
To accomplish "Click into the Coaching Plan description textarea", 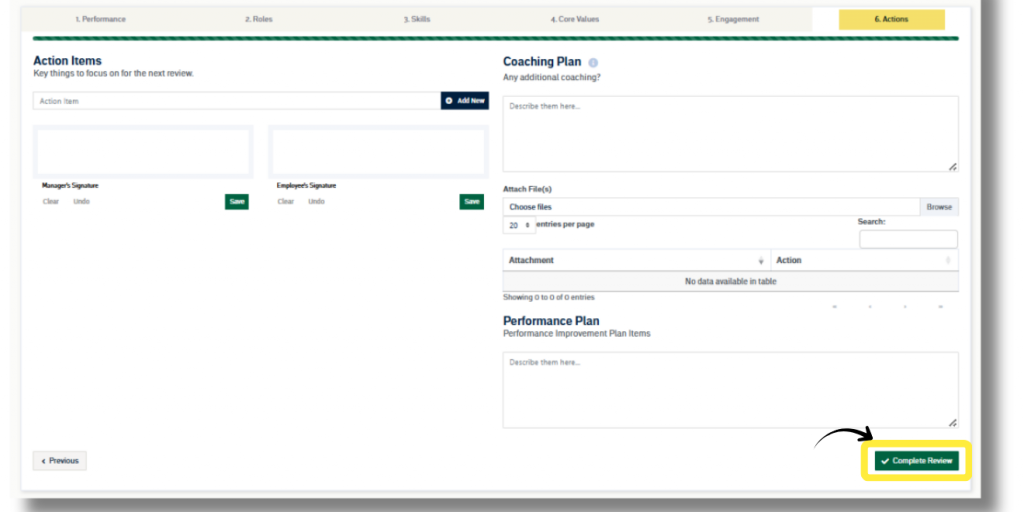I will point(730,133).
